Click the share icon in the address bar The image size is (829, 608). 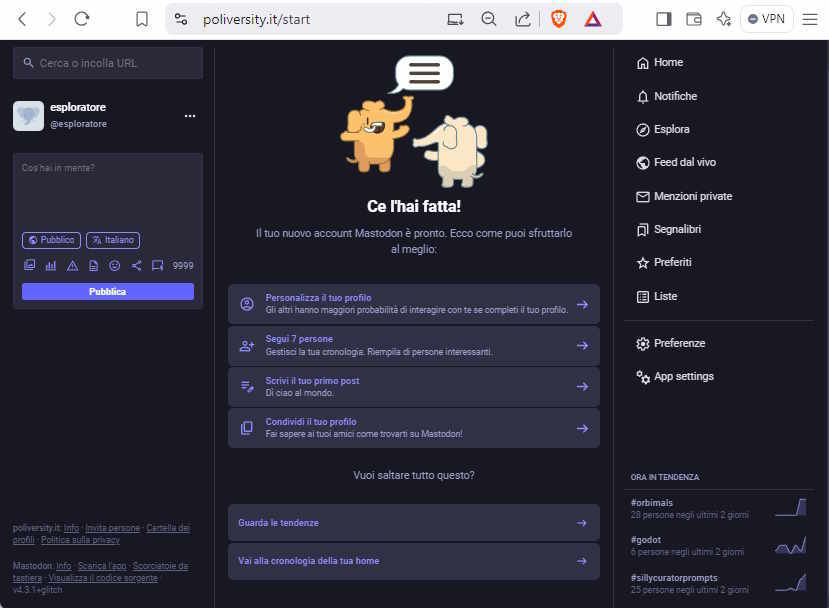pyautogui.click(x=522, y=20)
